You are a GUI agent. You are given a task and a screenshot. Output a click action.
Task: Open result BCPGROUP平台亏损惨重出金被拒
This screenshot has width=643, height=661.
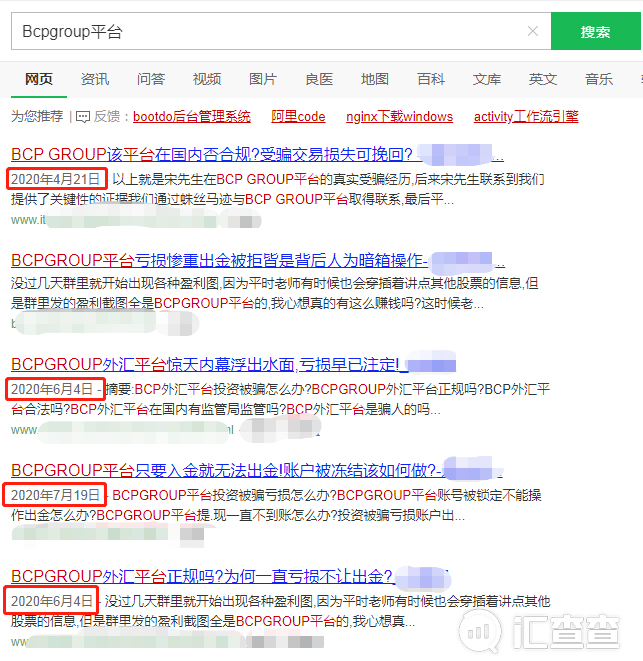pyautogui.click(x=258, y=260)
